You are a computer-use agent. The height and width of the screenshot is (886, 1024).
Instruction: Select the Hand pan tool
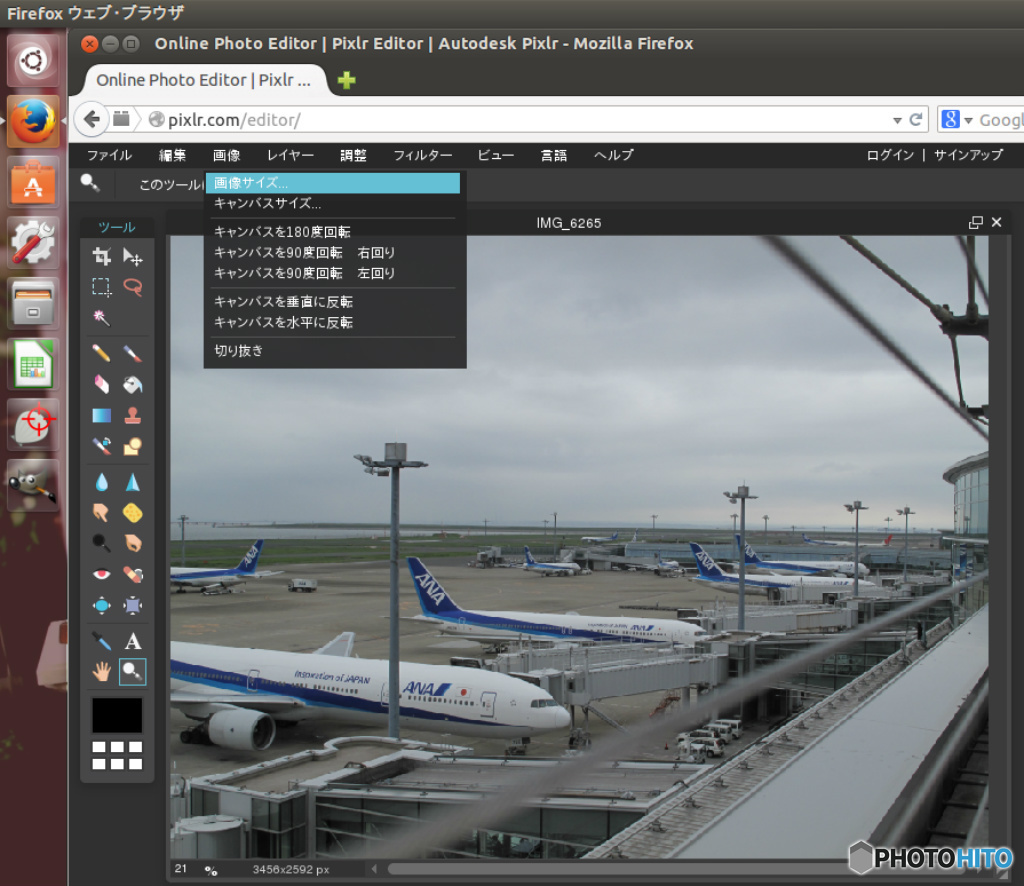pos(101,672)
